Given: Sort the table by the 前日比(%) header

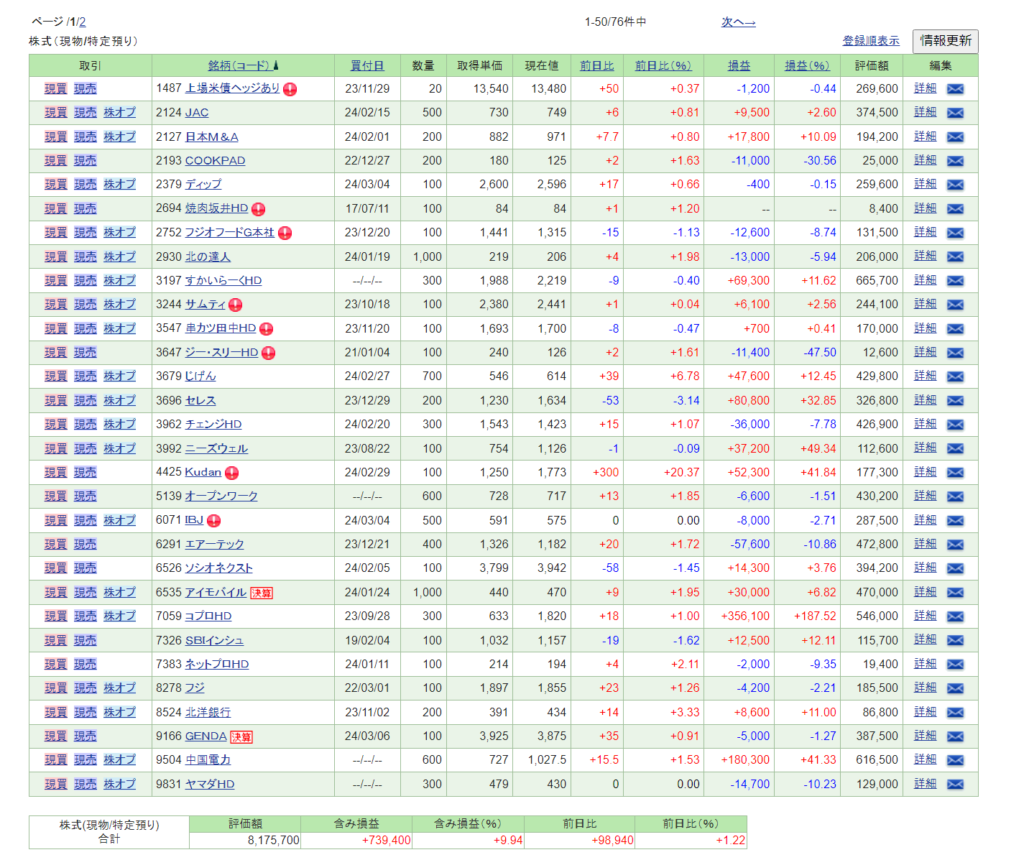Looking at the screenshot, I should coord(663,66).
